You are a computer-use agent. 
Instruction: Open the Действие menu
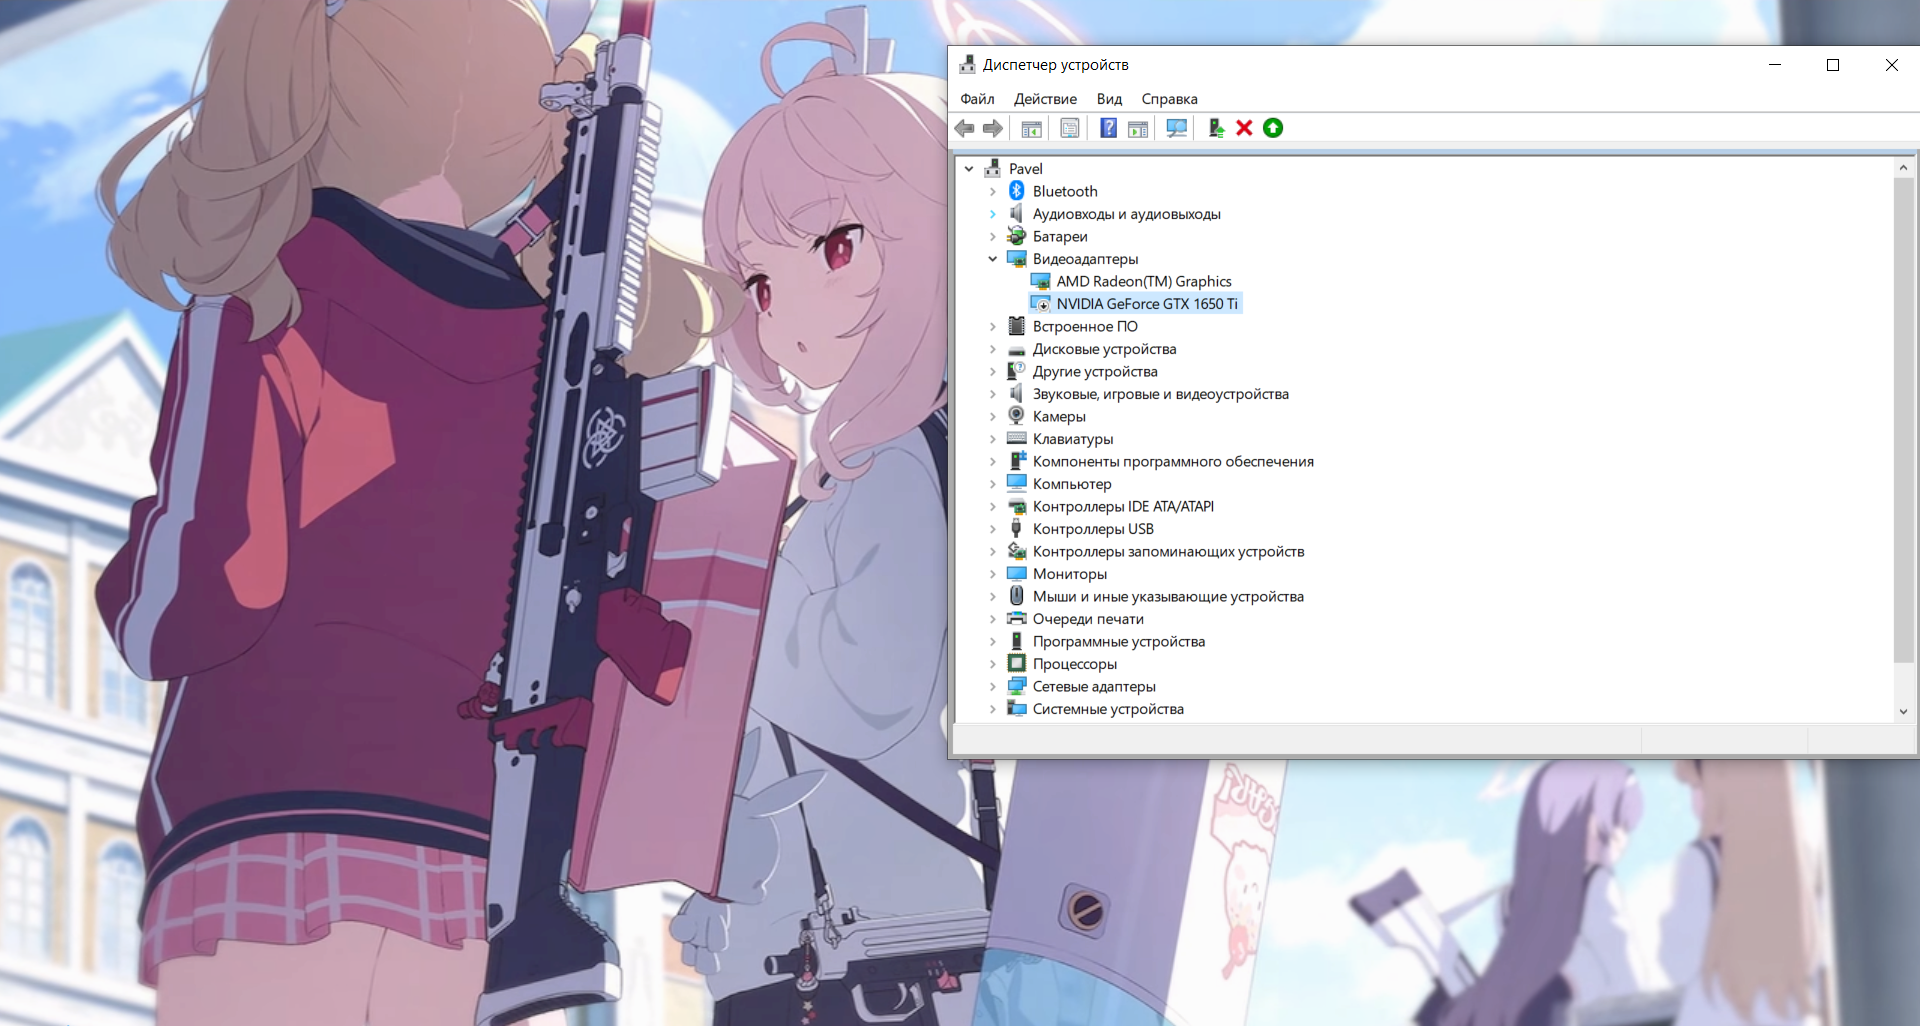click(1045, 99)
